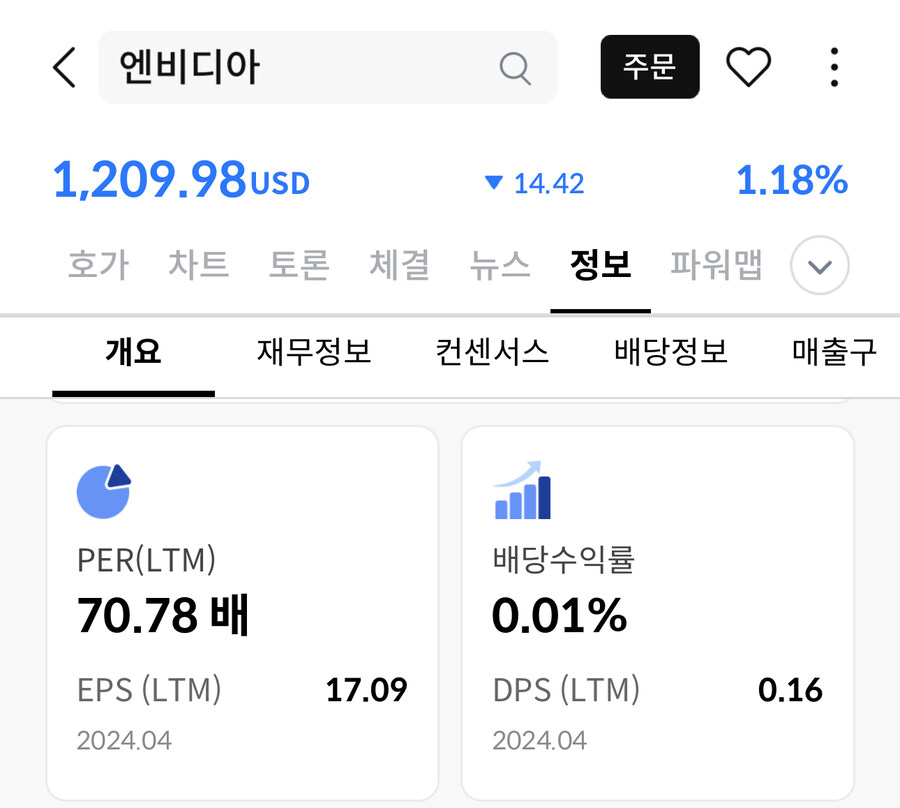Screen dimensions: 900x808
Task: Open the 뉴스 tab
Action: click(499, 265)
